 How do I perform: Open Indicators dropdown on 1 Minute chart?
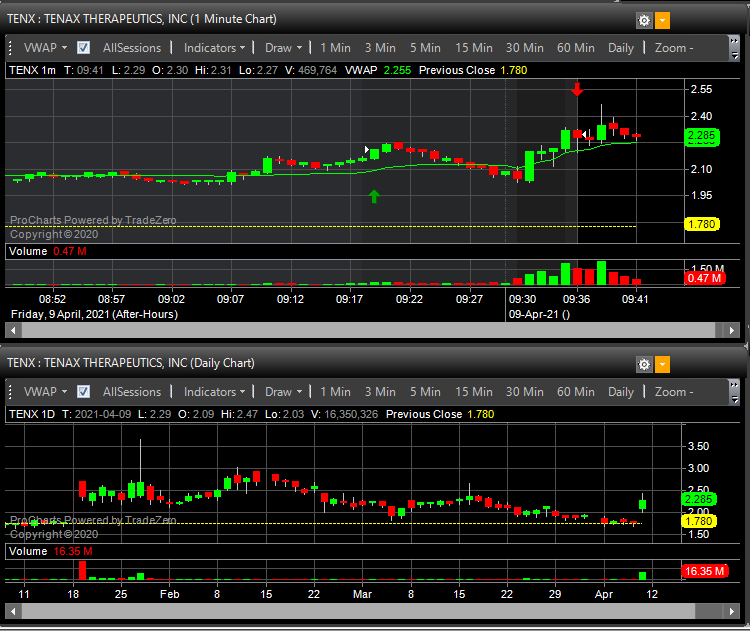tap(215, 48)
